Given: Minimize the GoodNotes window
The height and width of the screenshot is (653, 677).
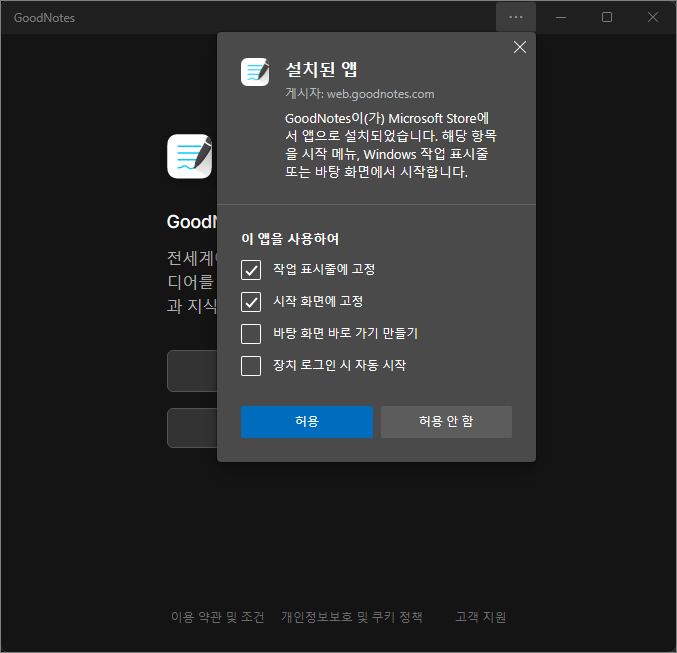Looking at the screenshot, I should pyautogui.click(x=561, y=17).
